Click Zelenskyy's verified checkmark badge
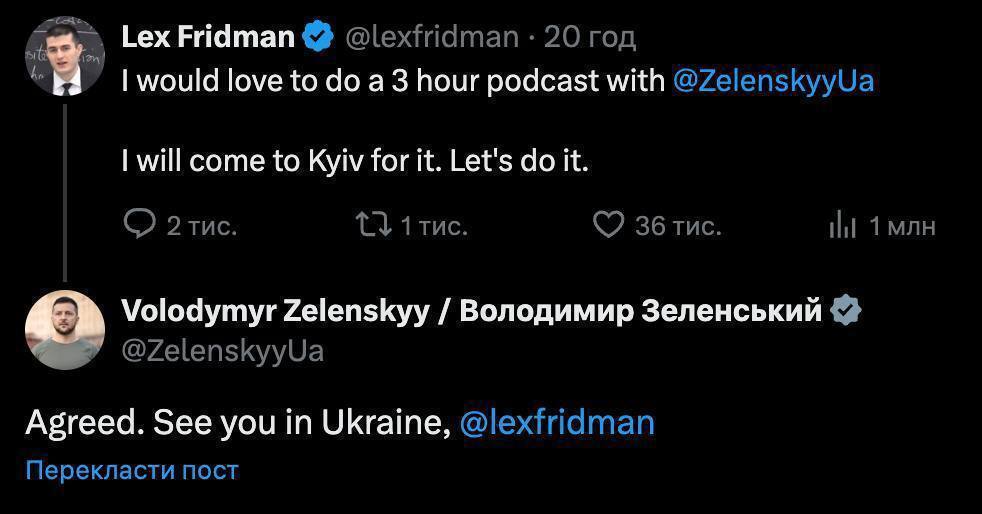The width and height of the screenshot is (982, 514). coord(847,311)
